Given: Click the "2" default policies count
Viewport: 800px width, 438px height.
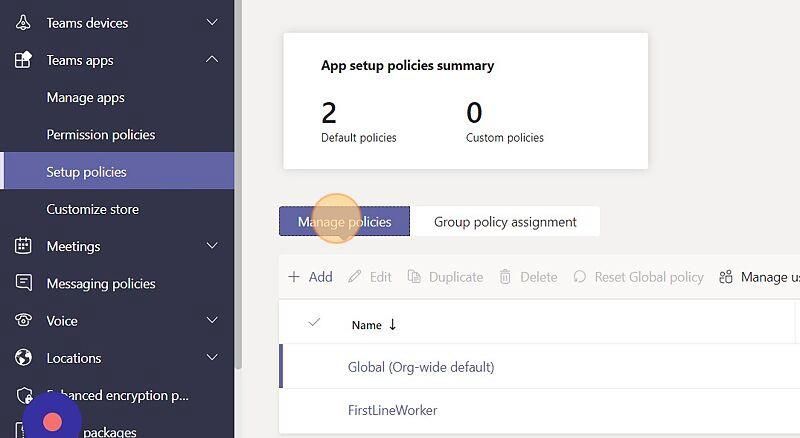Looking at the screenshot, I should click(x=329, y=113).
